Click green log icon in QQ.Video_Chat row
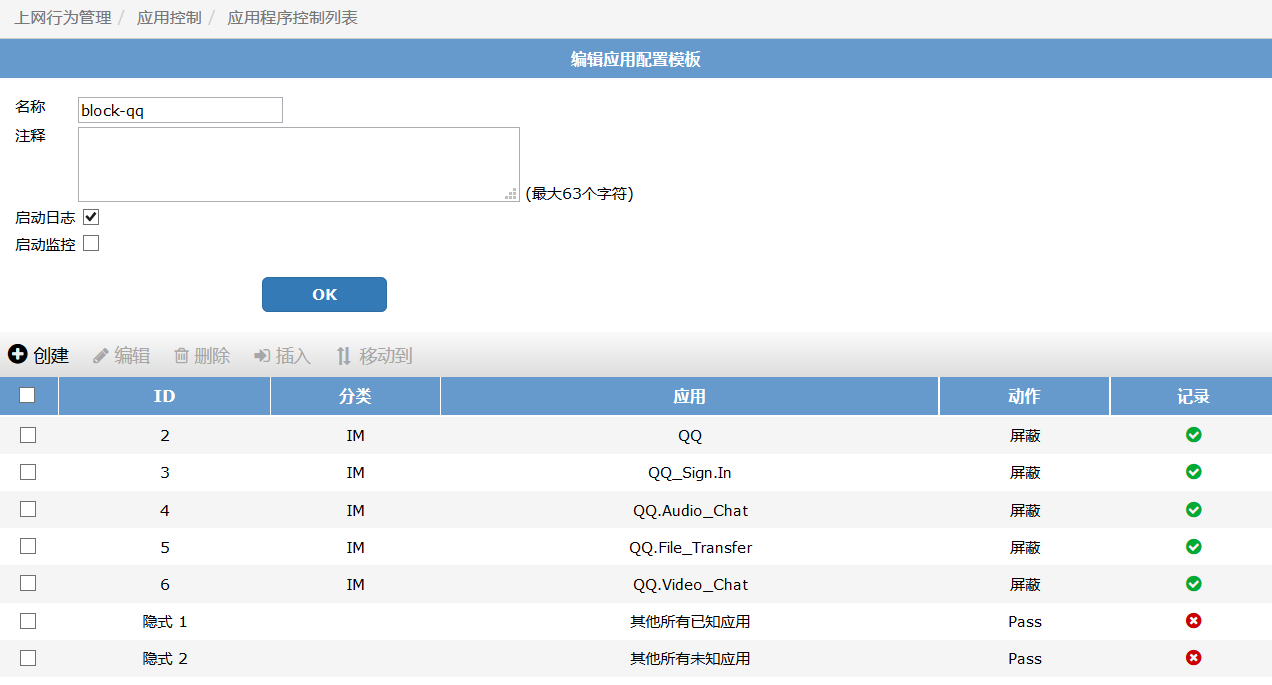Screen dimensions: 1272x685 tap(1193, 584)
